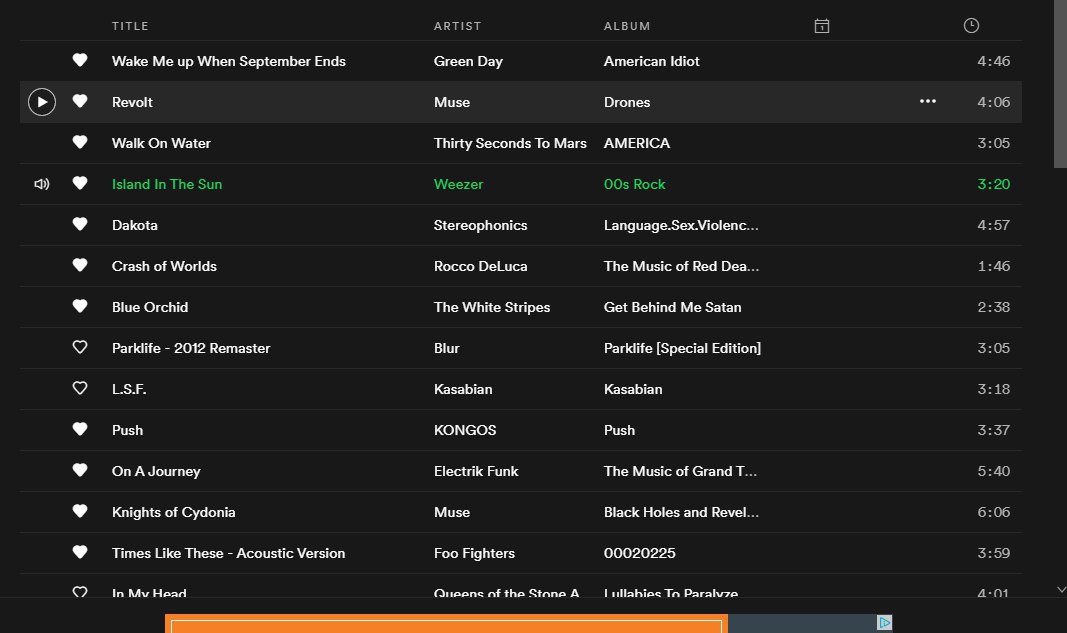Toggle the heart next to Dakota
Screen dimensions: 1067x633
click(x=80, y=223)
